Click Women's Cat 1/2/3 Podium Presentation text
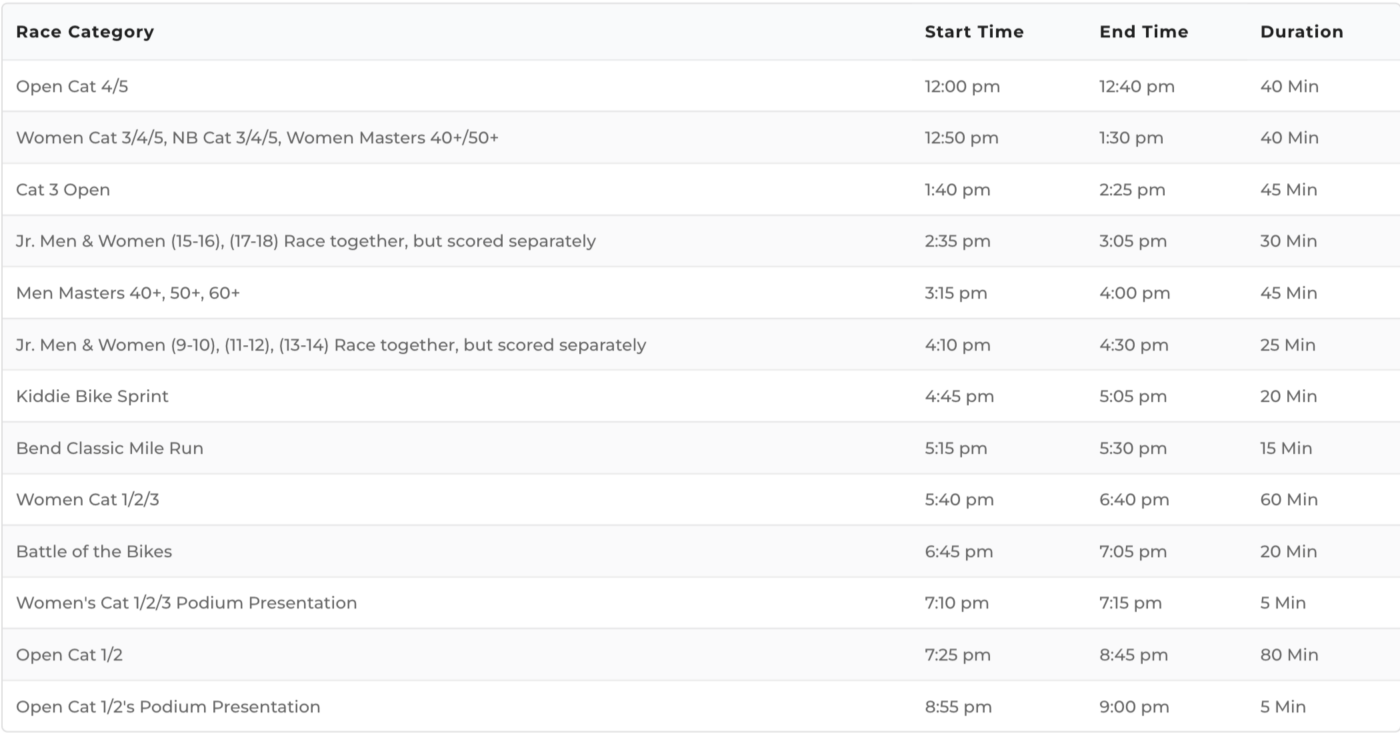The width and height of the screenshot is (1400, 733). pos(186,603)
